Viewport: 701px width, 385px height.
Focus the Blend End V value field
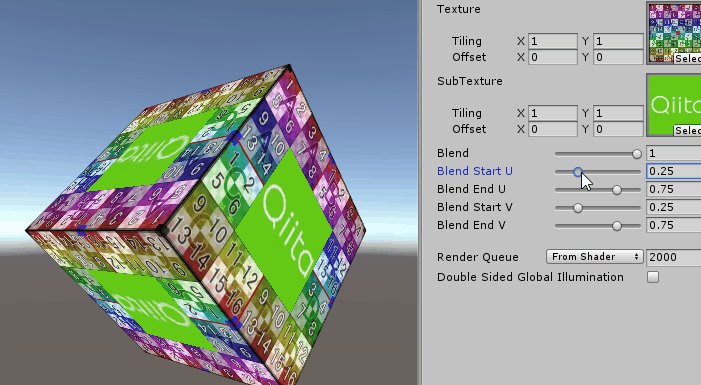(x=674, y=225)
